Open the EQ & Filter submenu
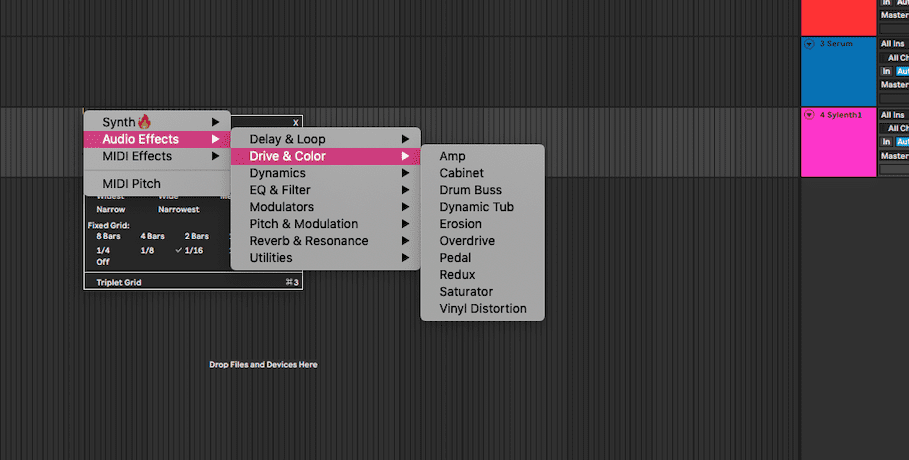 [x=325, y=190]
